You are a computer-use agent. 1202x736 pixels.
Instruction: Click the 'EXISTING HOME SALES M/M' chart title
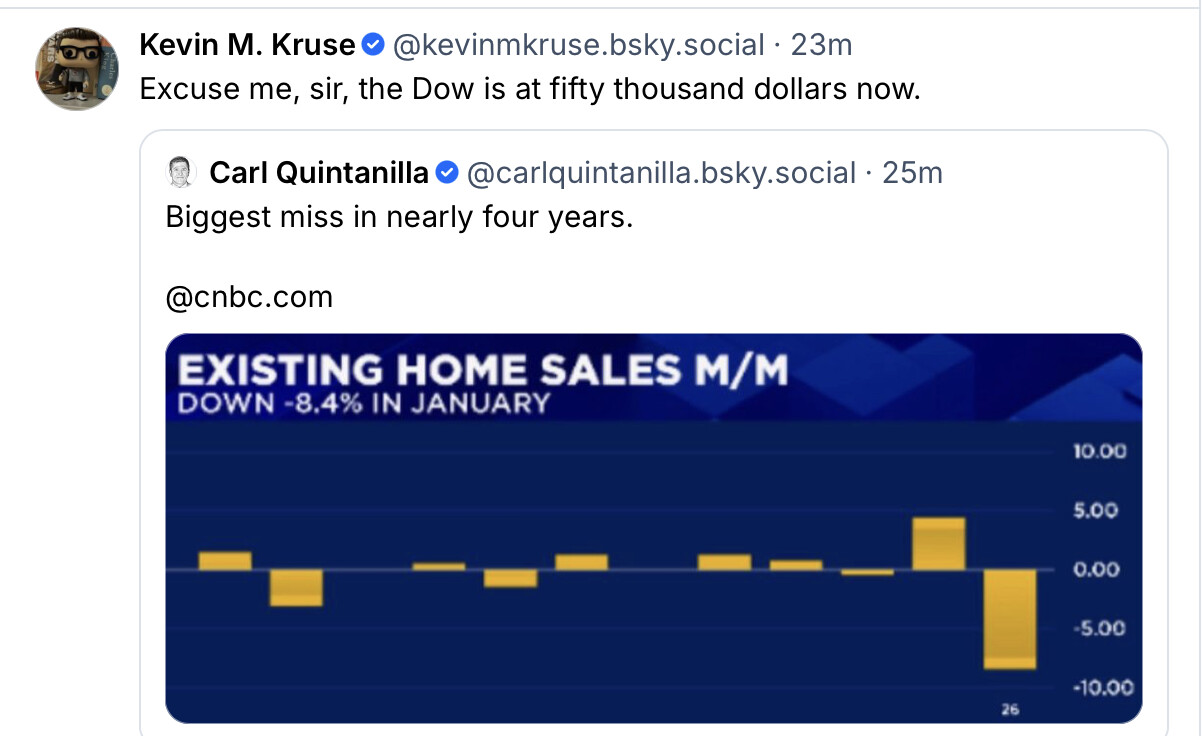point(483,370)
